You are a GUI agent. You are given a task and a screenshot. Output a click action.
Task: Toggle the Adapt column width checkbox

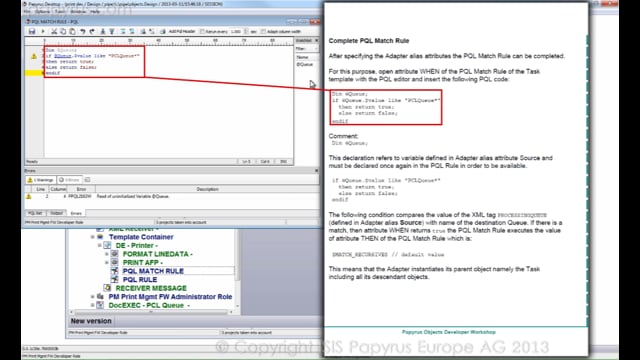[263, 31]
